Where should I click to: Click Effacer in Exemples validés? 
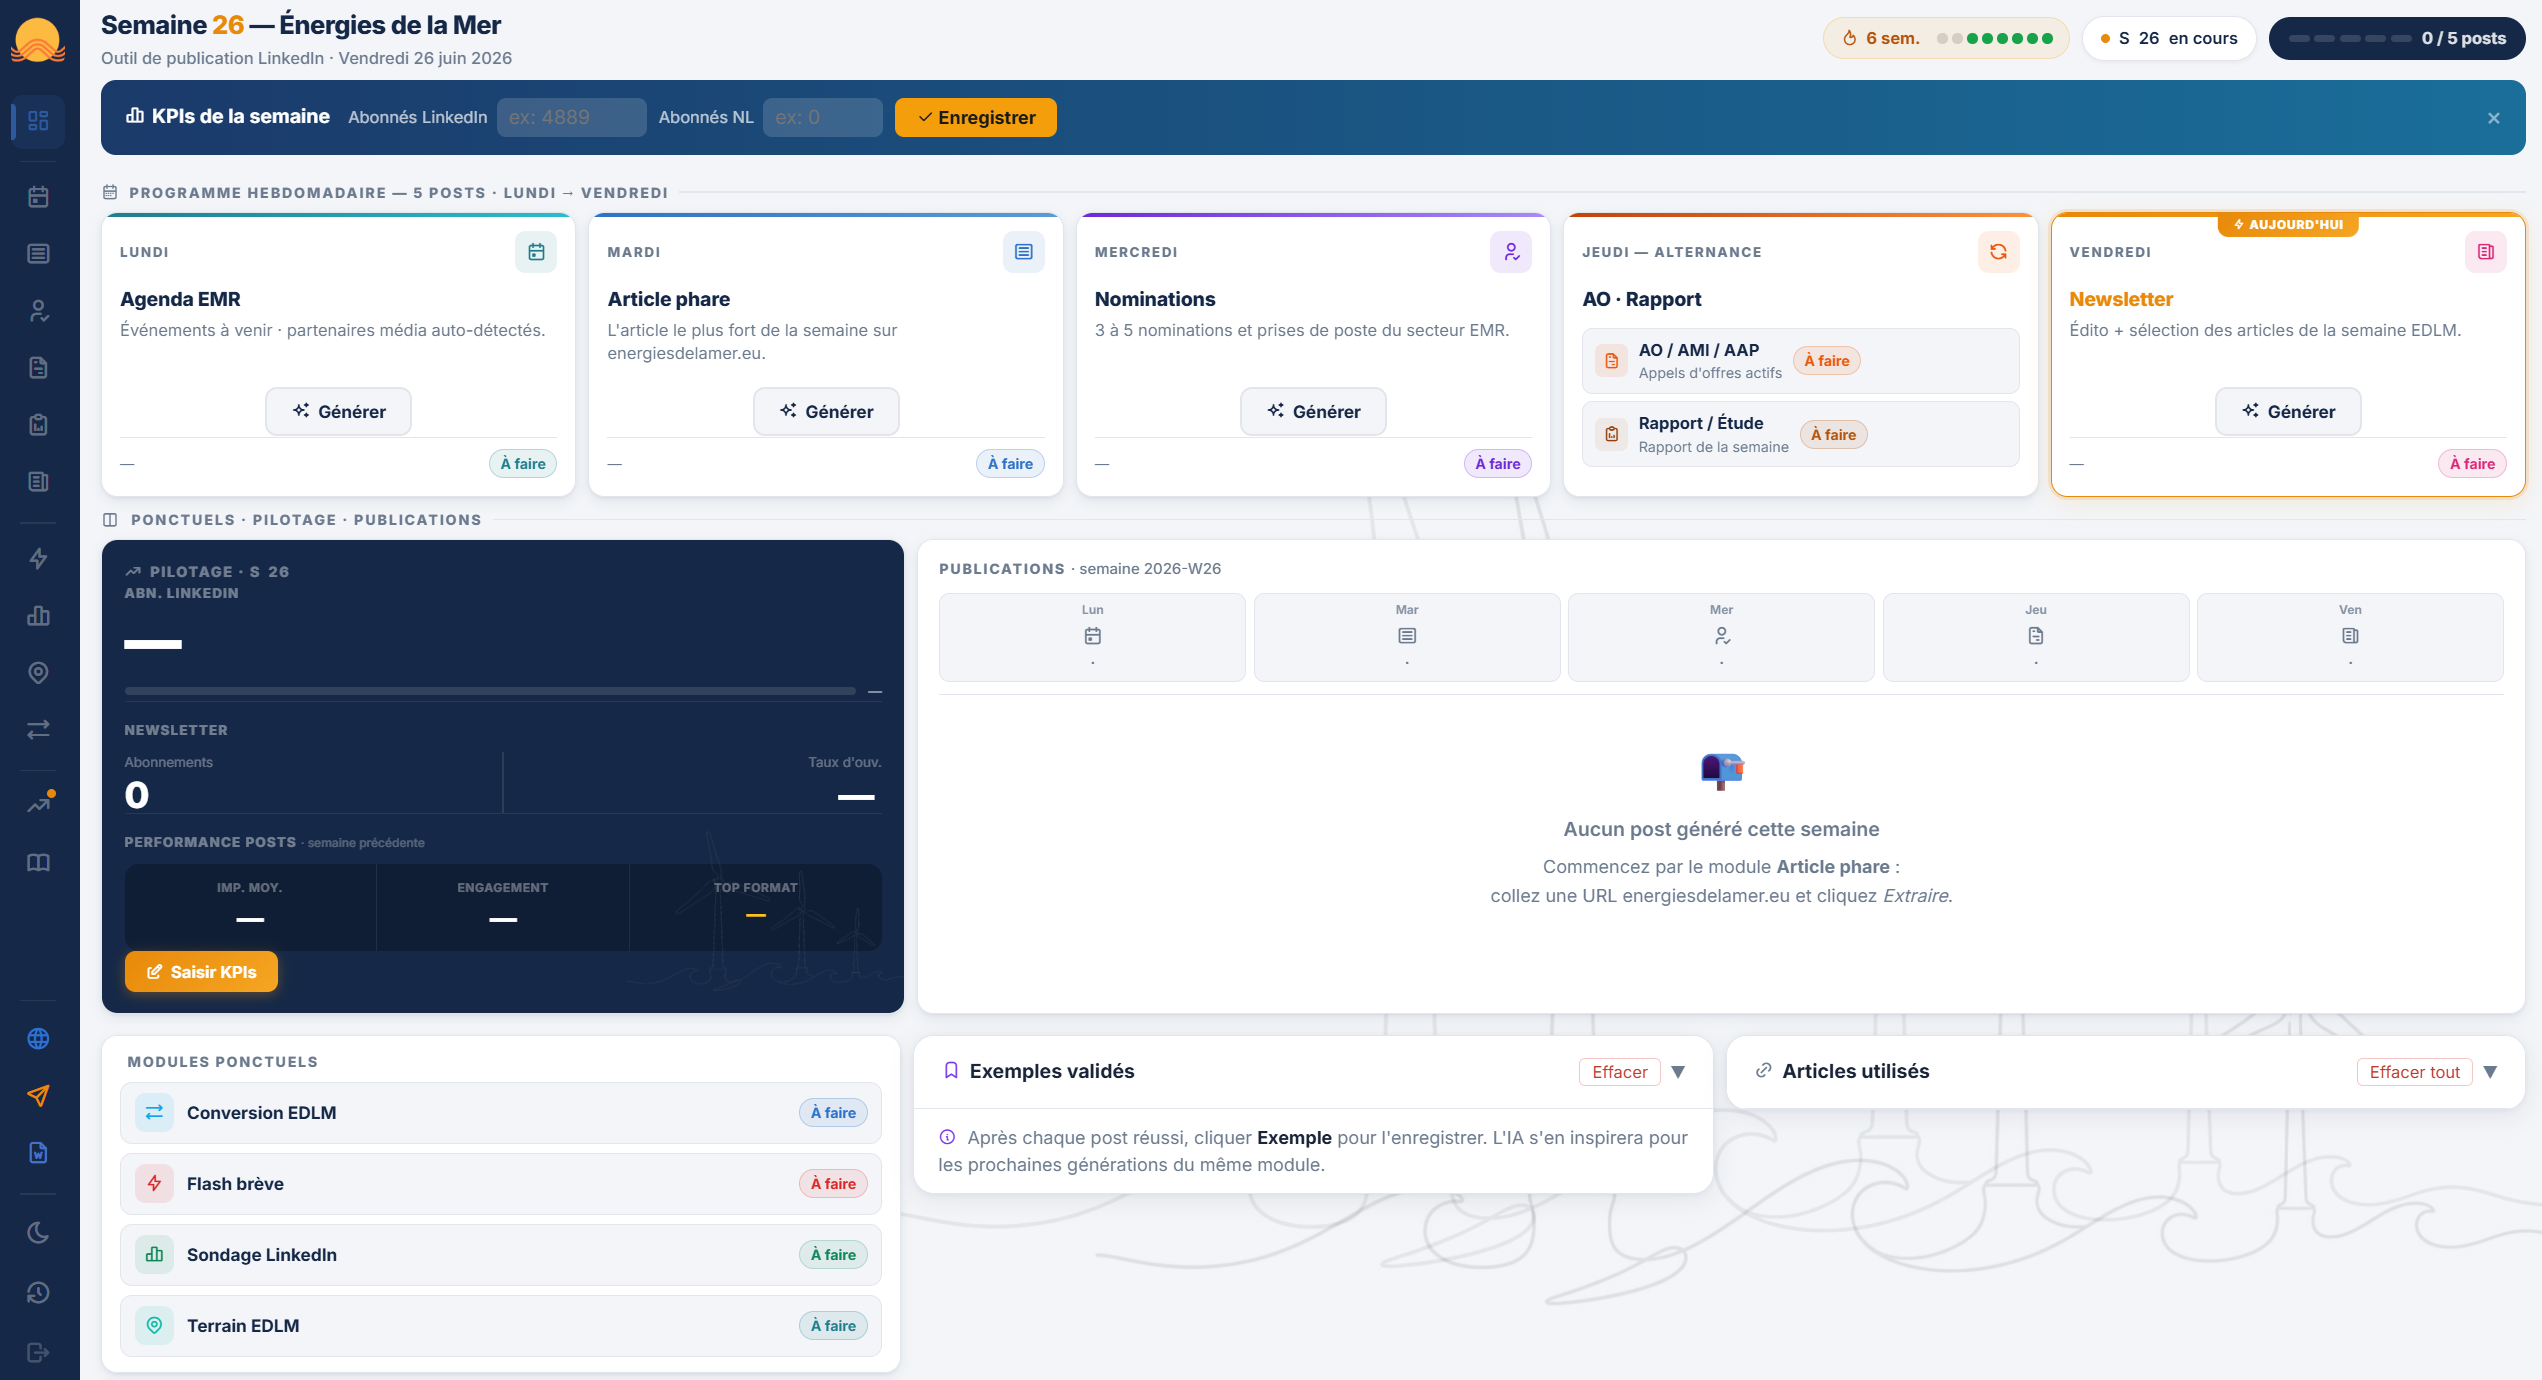(1620, 1072)
